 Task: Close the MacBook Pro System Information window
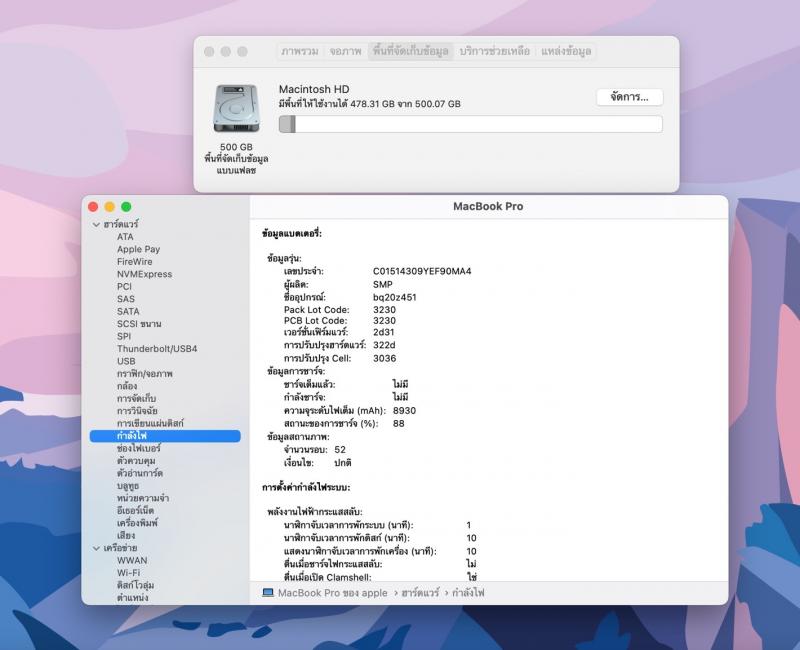pyautogui.click(x=93, y=207)
